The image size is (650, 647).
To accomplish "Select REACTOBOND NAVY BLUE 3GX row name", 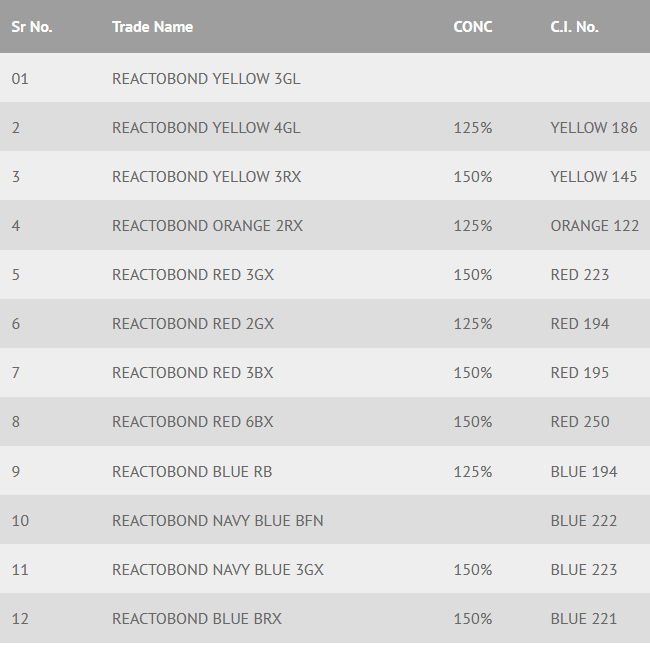I will coord(217,570).
